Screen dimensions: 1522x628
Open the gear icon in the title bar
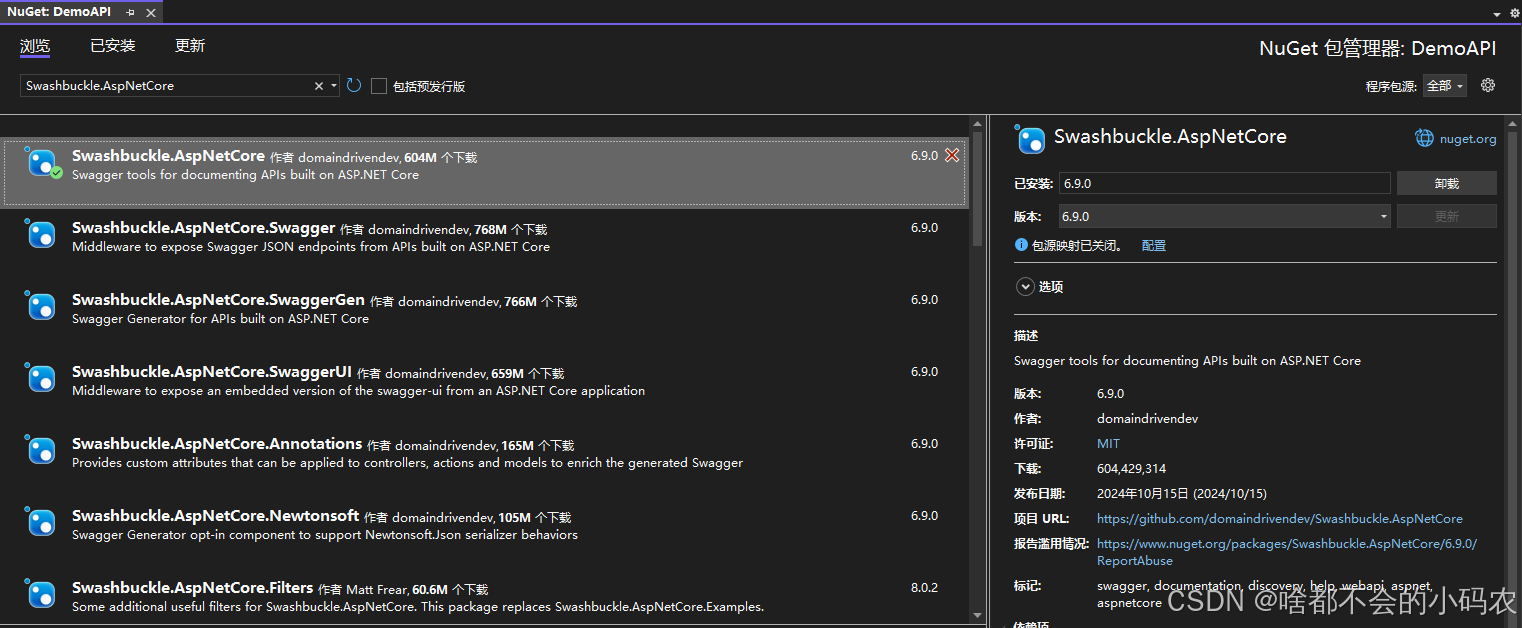[1513, 12]
